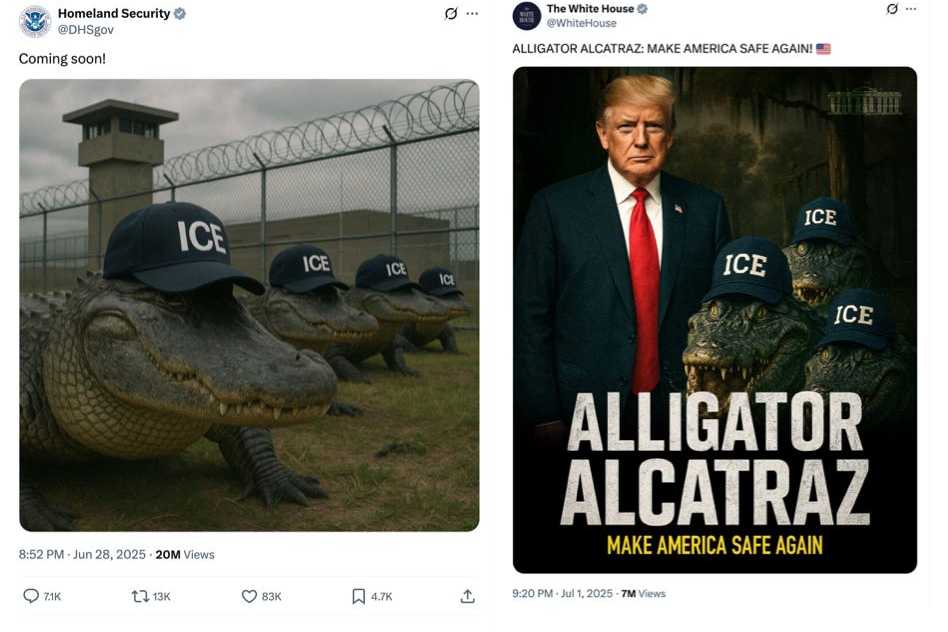
Task: Click the 20M Views count
Action: point(185,554)
